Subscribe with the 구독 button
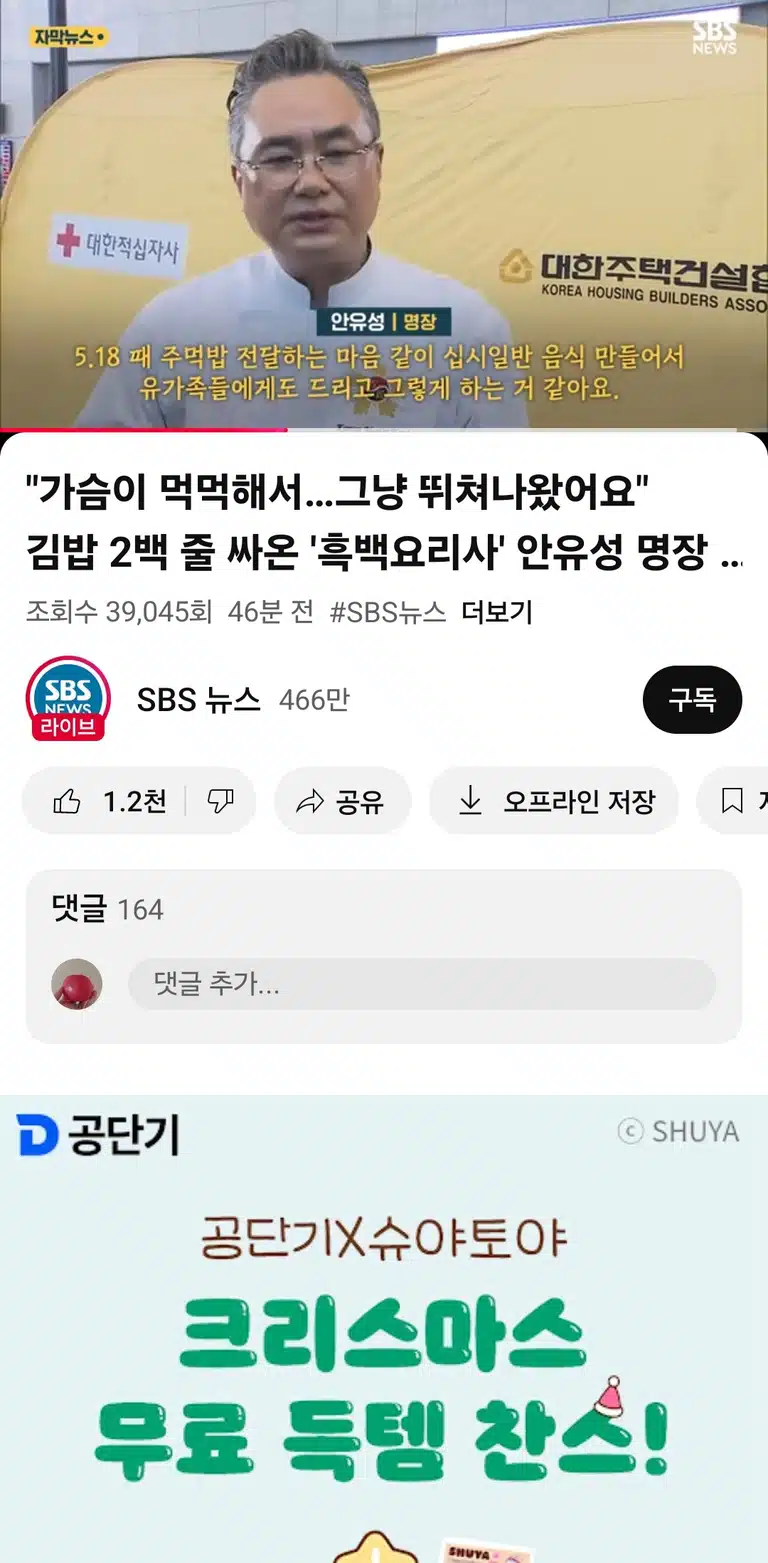This screenshot has height=1563, width=768. pyautogui.click(x=692, y=700)
